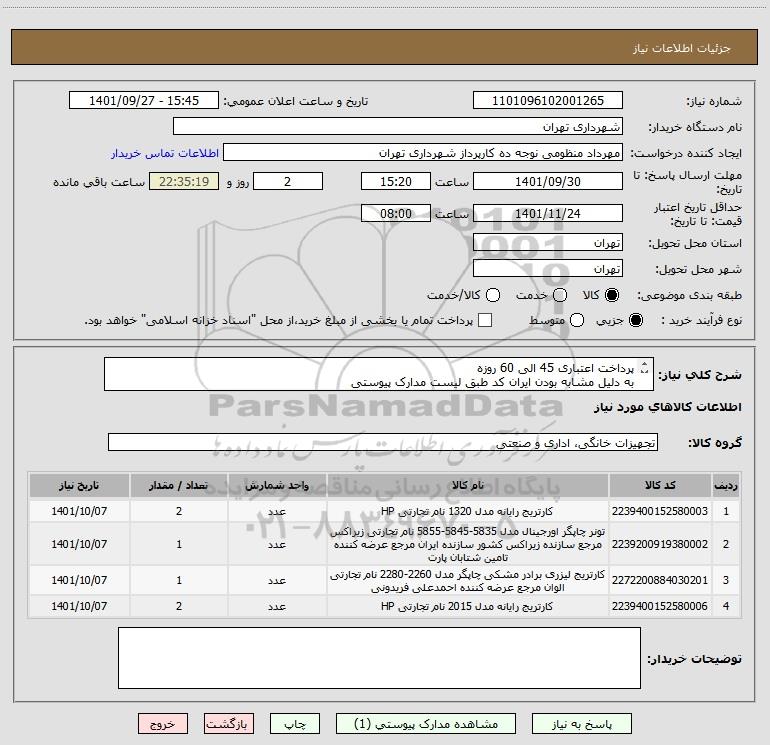
Task: Click the تاریخ نیاز column header
Action: click(79, 485)
